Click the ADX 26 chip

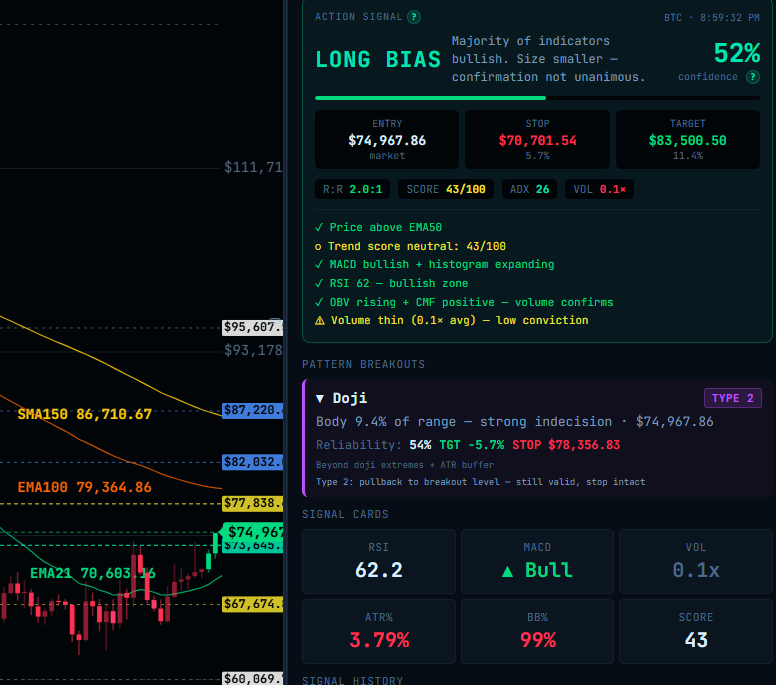click(530, 189)
